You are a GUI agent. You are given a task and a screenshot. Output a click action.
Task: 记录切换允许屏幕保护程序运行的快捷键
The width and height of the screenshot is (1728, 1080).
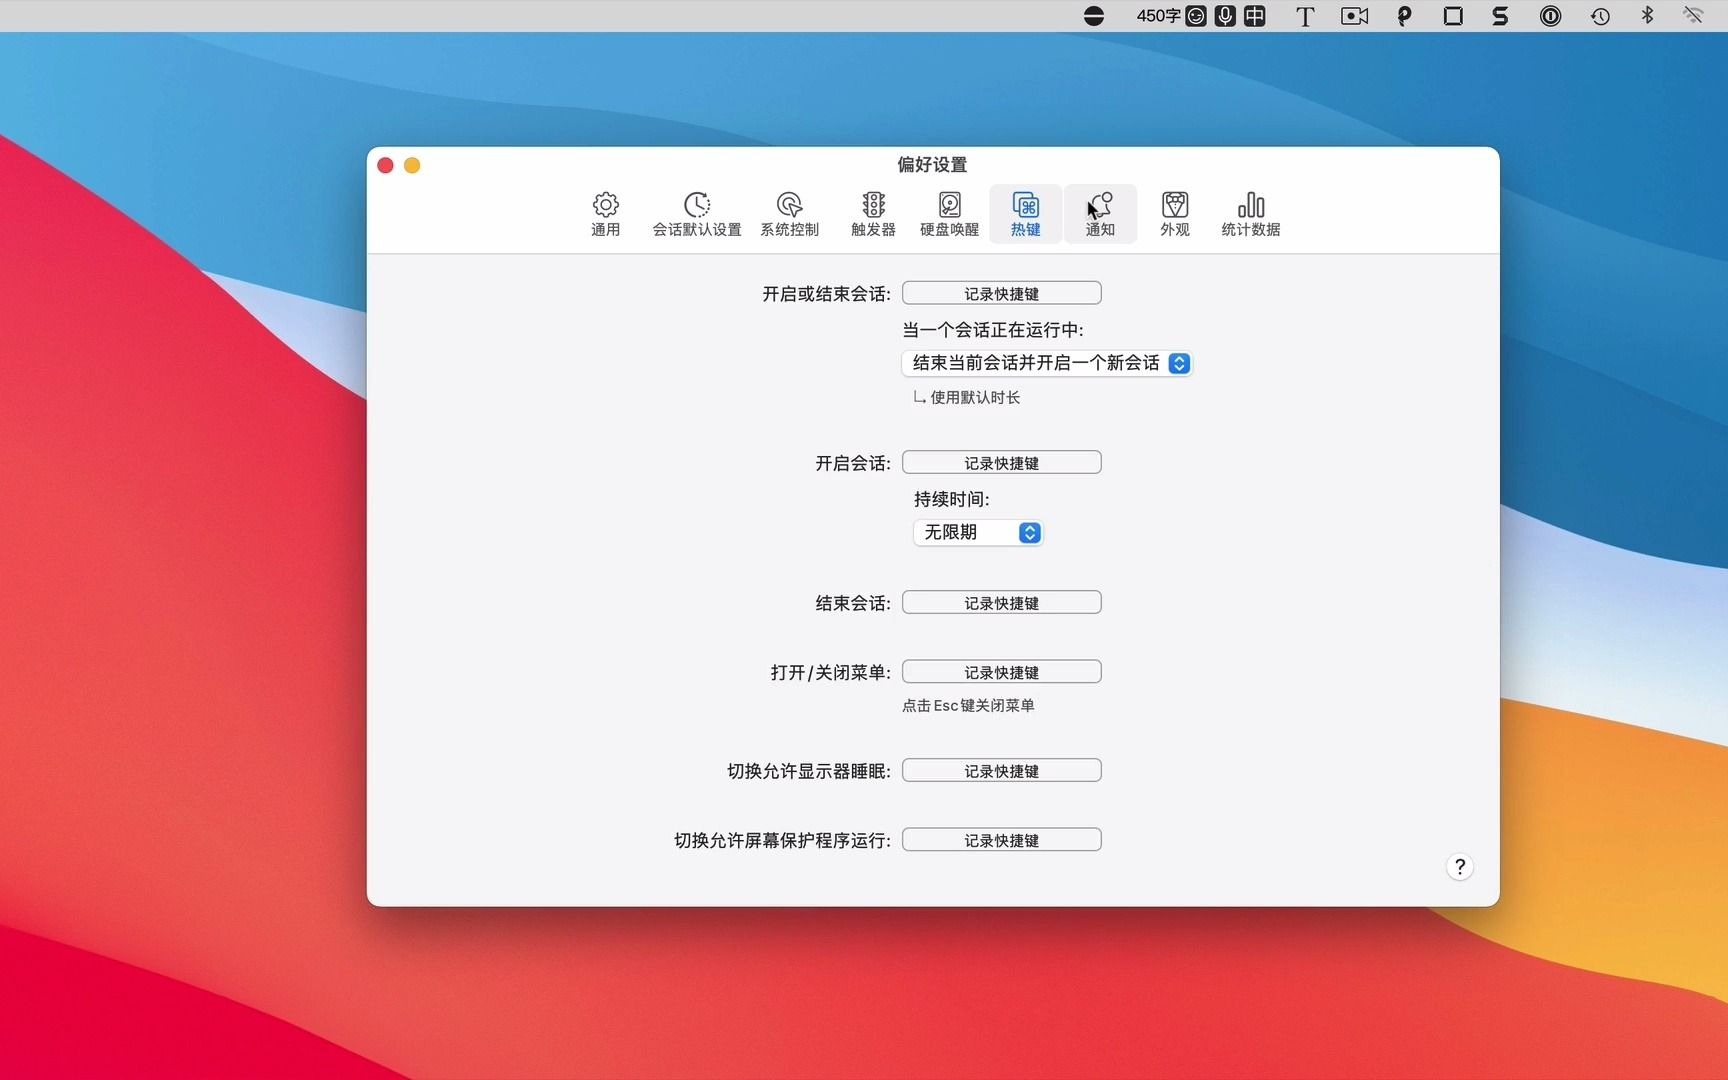point(1001,839)
